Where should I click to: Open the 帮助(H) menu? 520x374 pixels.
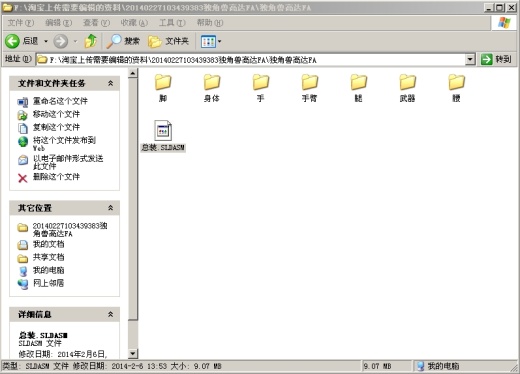pyautogui.click(x=210, y=23)
